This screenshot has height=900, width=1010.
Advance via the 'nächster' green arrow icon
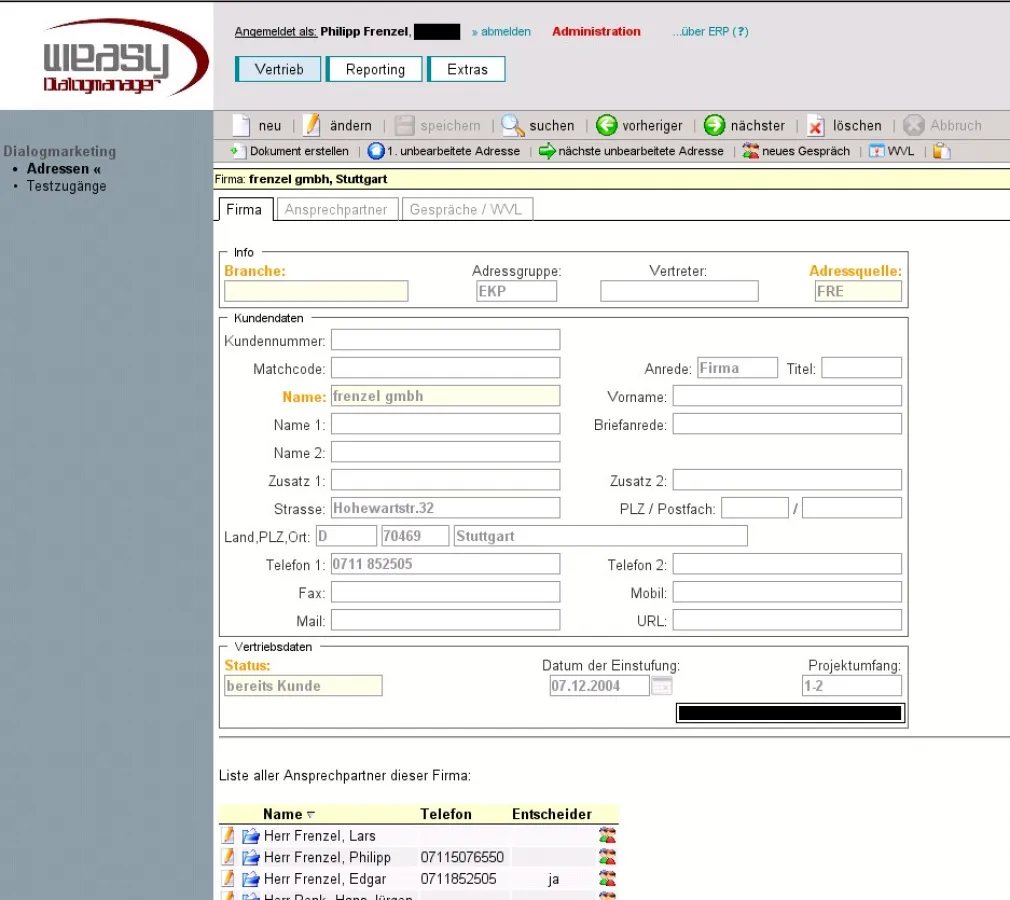pos(715,125)
